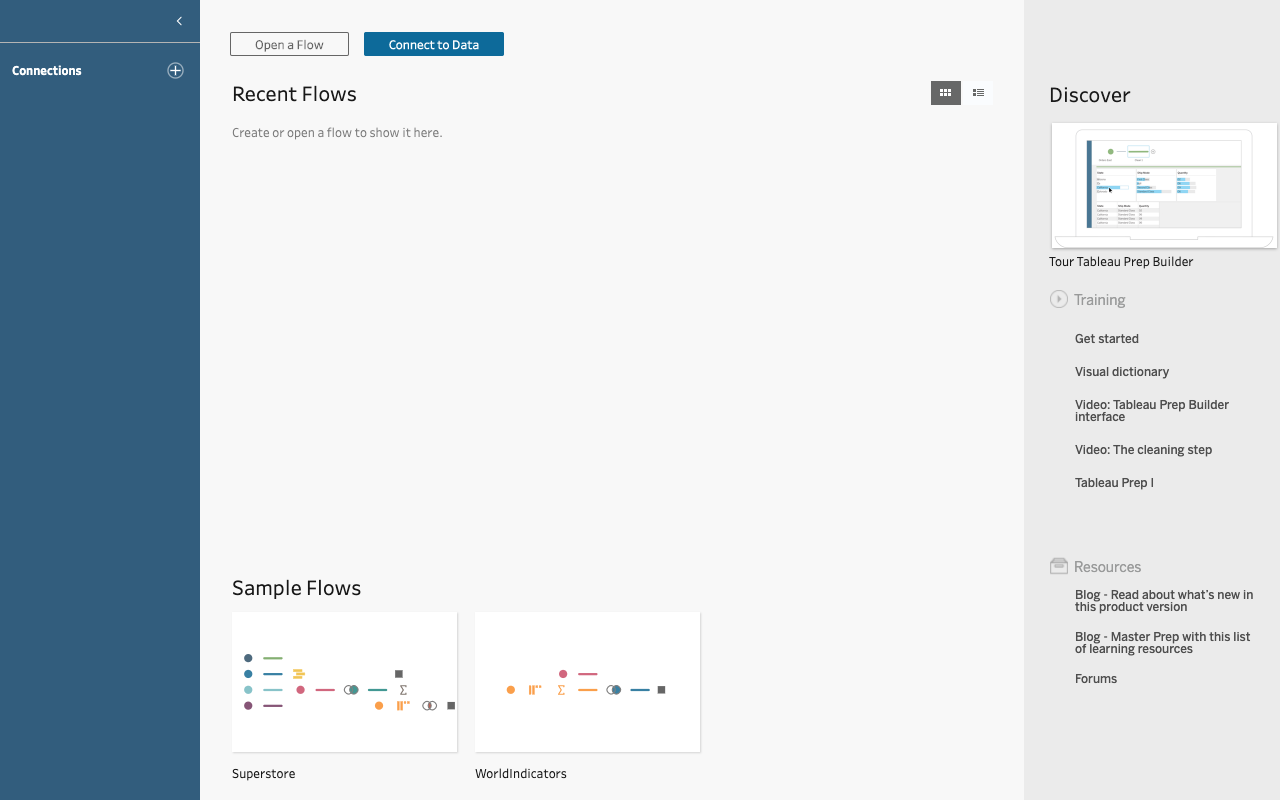Viewport: 1280px width, 800px height.
Task: Click the Superstore flow name
Action: pos(264,774)
